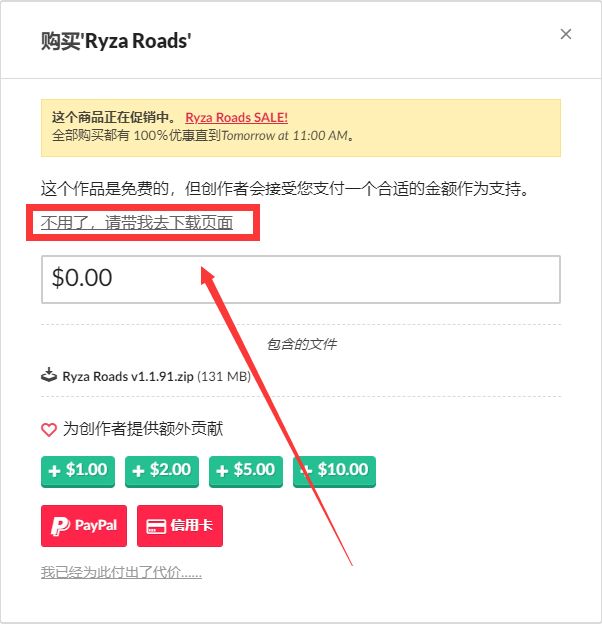Focus the $0.00 price input field
The height and width of the screenshot is (624, 602).
tap(301, 279)
